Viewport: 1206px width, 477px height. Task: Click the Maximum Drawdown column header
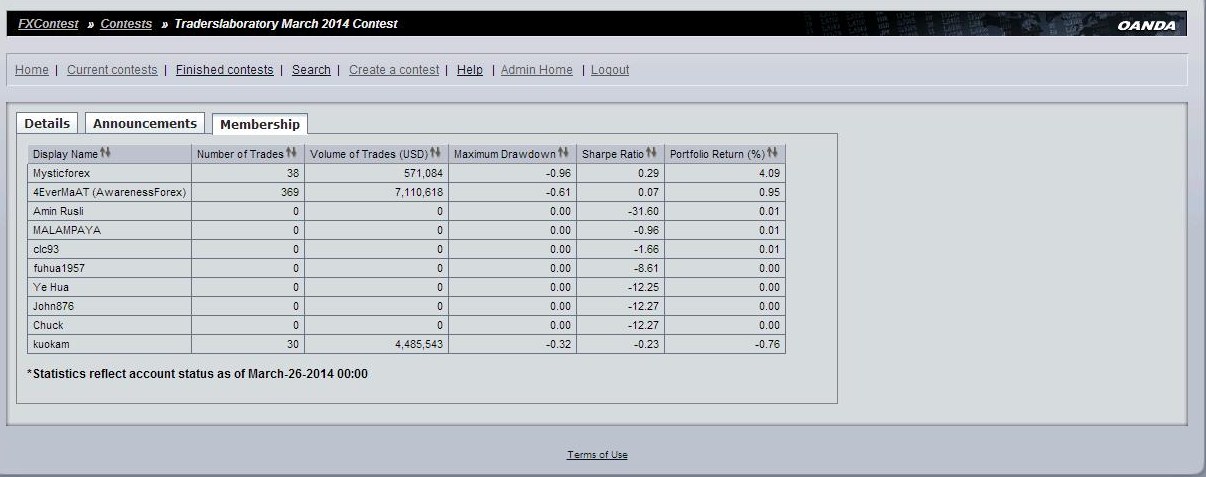pyautogui.click(x=512, y=154)
